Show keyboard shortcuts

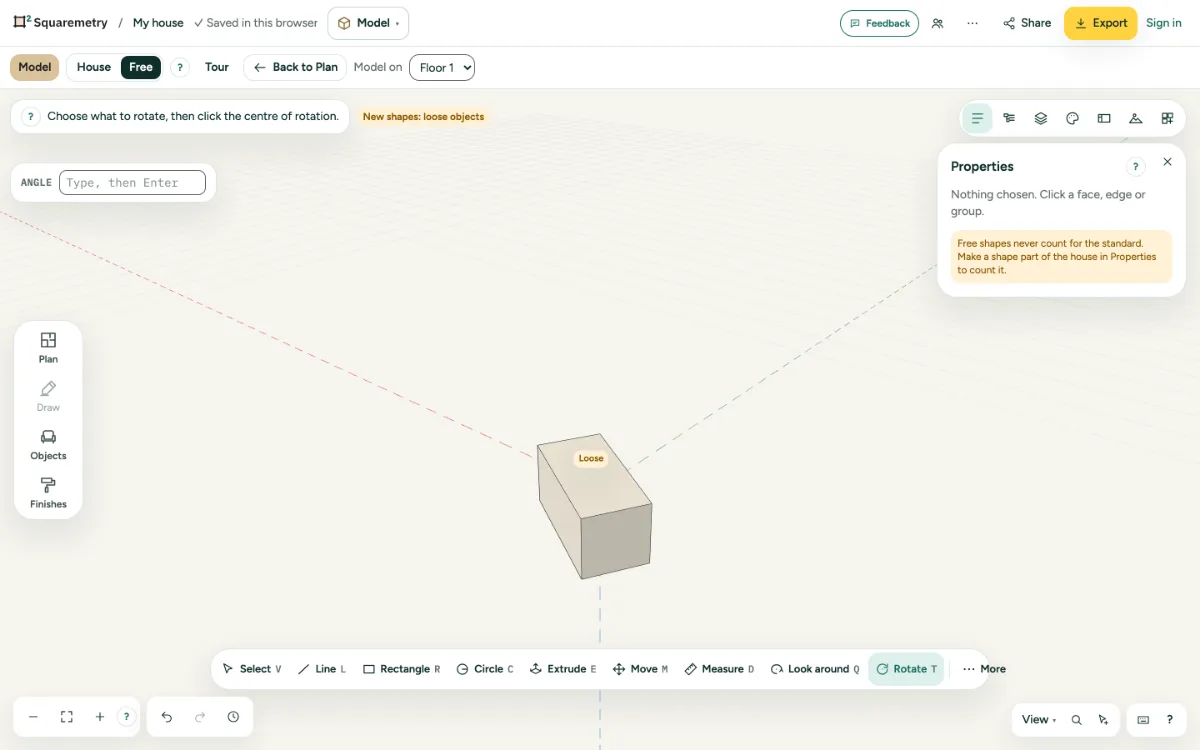tap(1143, 720)
